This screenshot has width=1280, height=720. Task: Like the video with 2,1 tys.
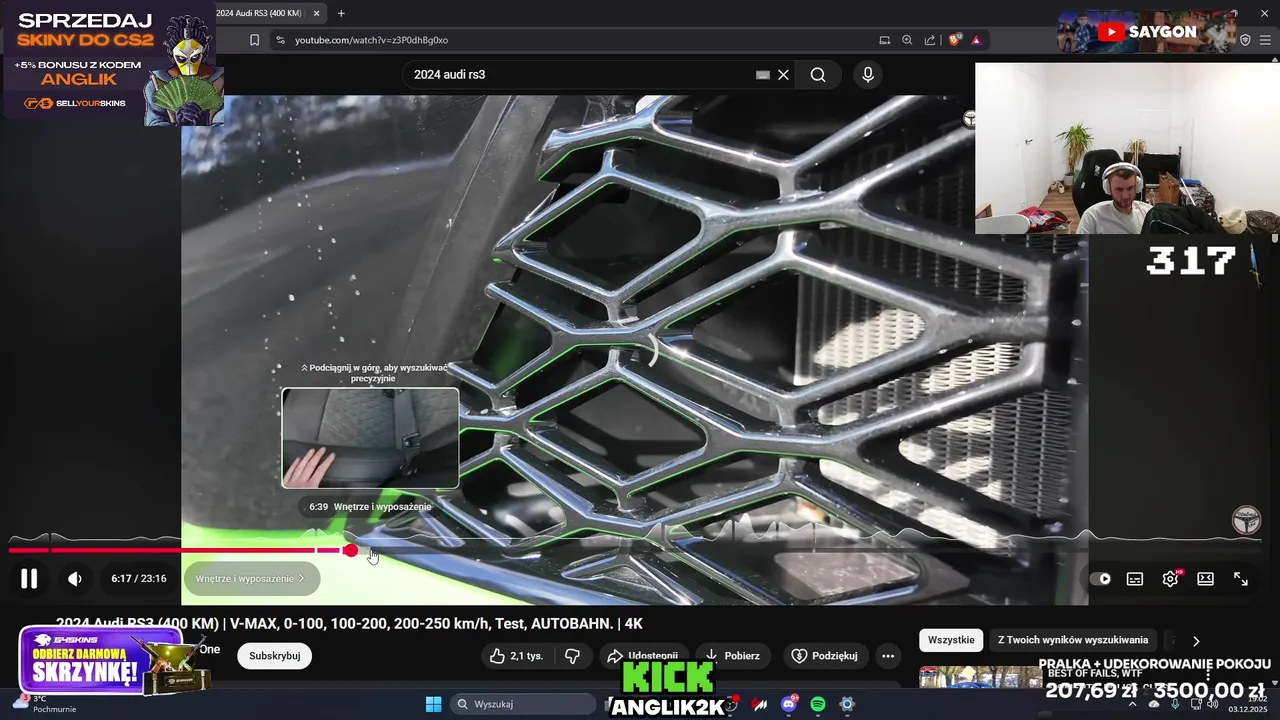click(x=516, y=656)
